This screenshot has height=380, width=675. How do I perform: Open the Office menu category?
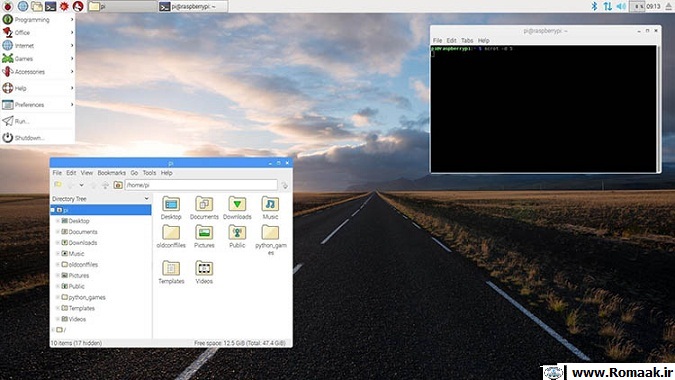click(x=37, y=32)
